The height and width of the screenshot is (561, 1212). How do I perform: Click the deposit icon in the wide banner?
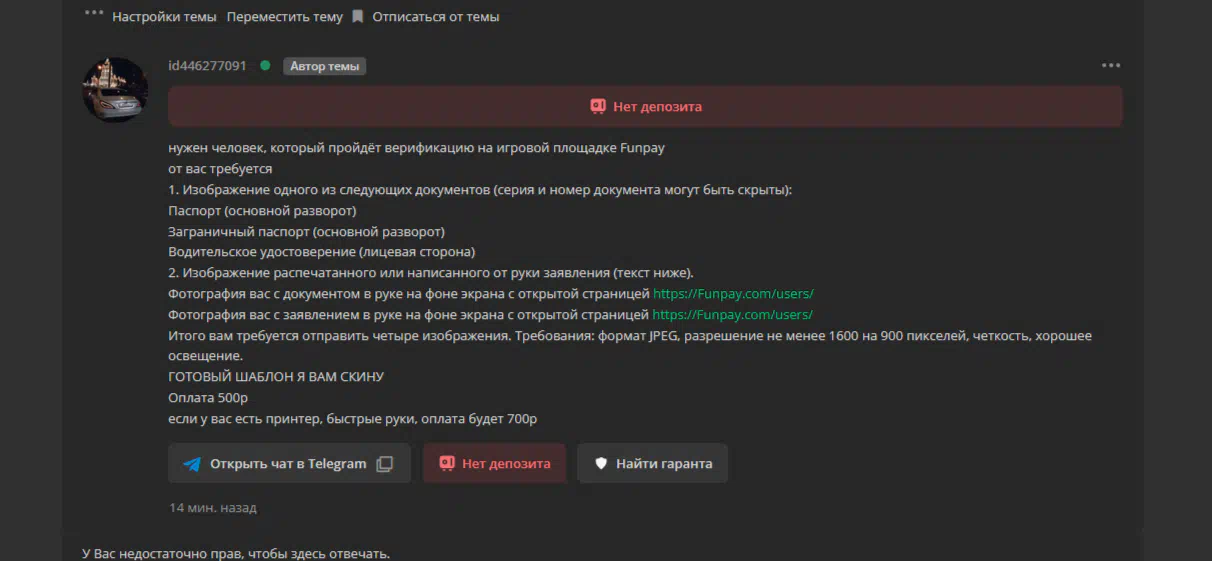(x=598, y=106)
